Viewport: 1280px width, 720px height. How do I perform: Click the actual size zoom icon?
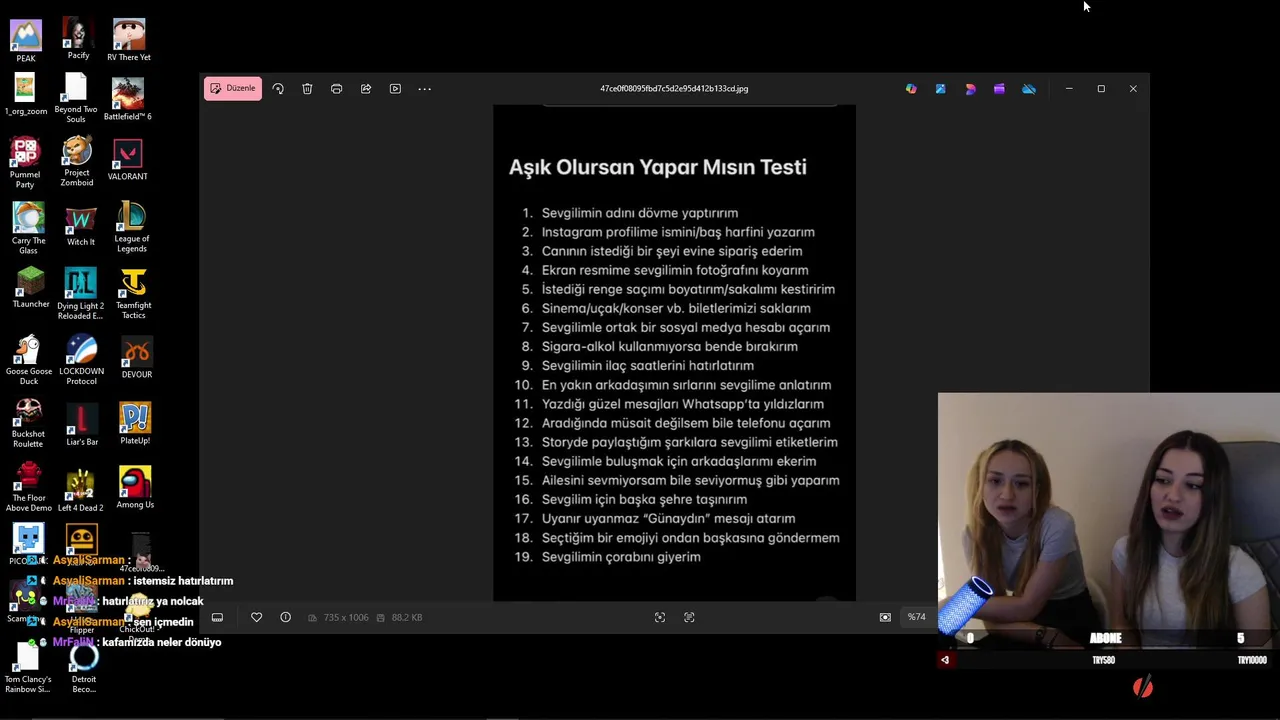pyautogui.click(x=689, y=617)
